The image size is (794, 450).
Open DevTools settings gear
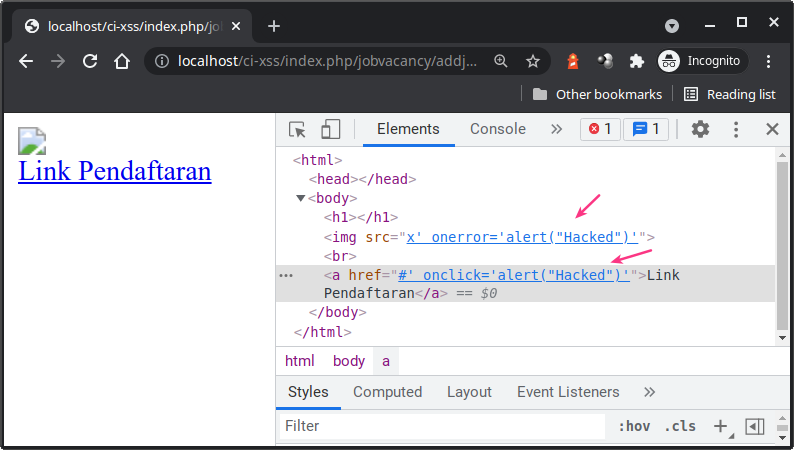(700, 129)
